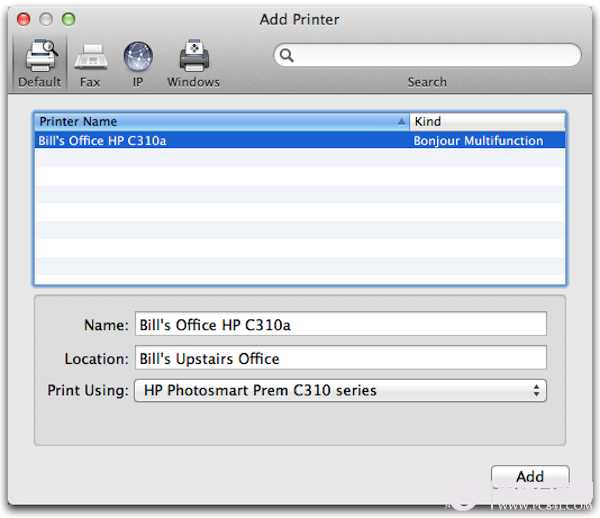Screen dimensions: 600x518
Task: Select the Bill's Office HP C310a row
Action: pos(300,140)
